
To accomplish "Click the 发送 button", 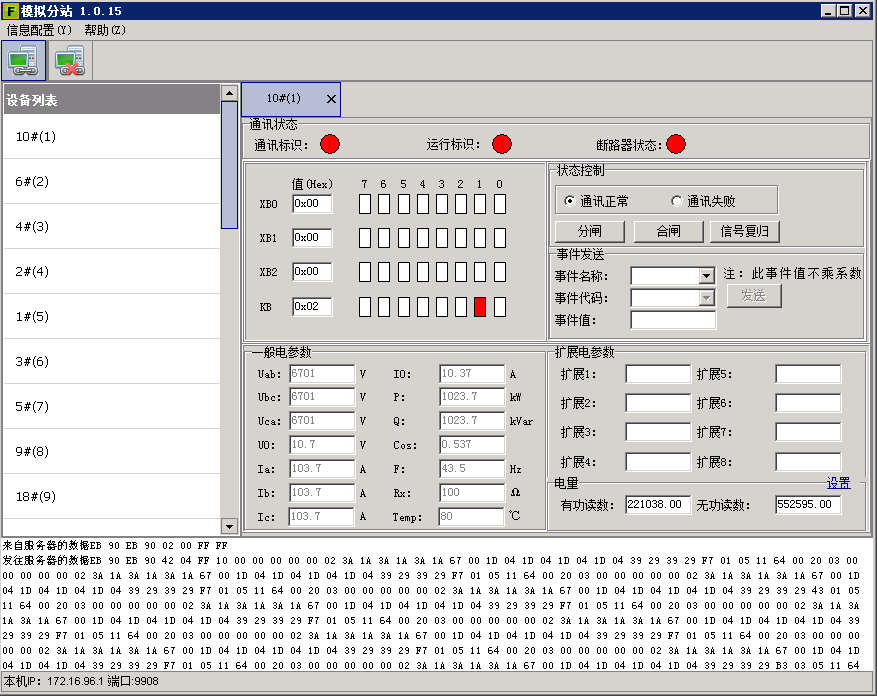I will point(754,296).
